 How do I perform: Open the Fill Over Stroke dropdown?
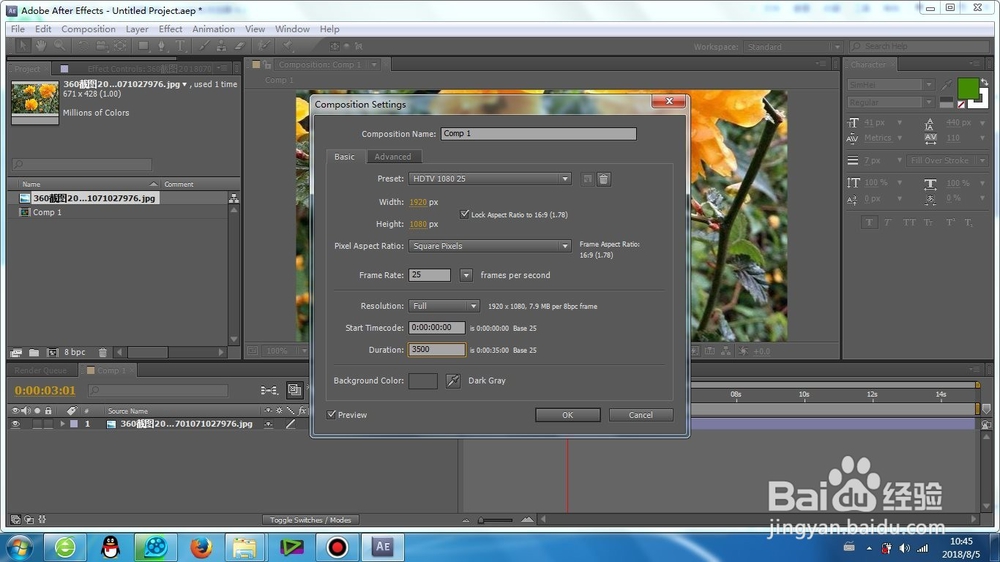coord(946,160)
